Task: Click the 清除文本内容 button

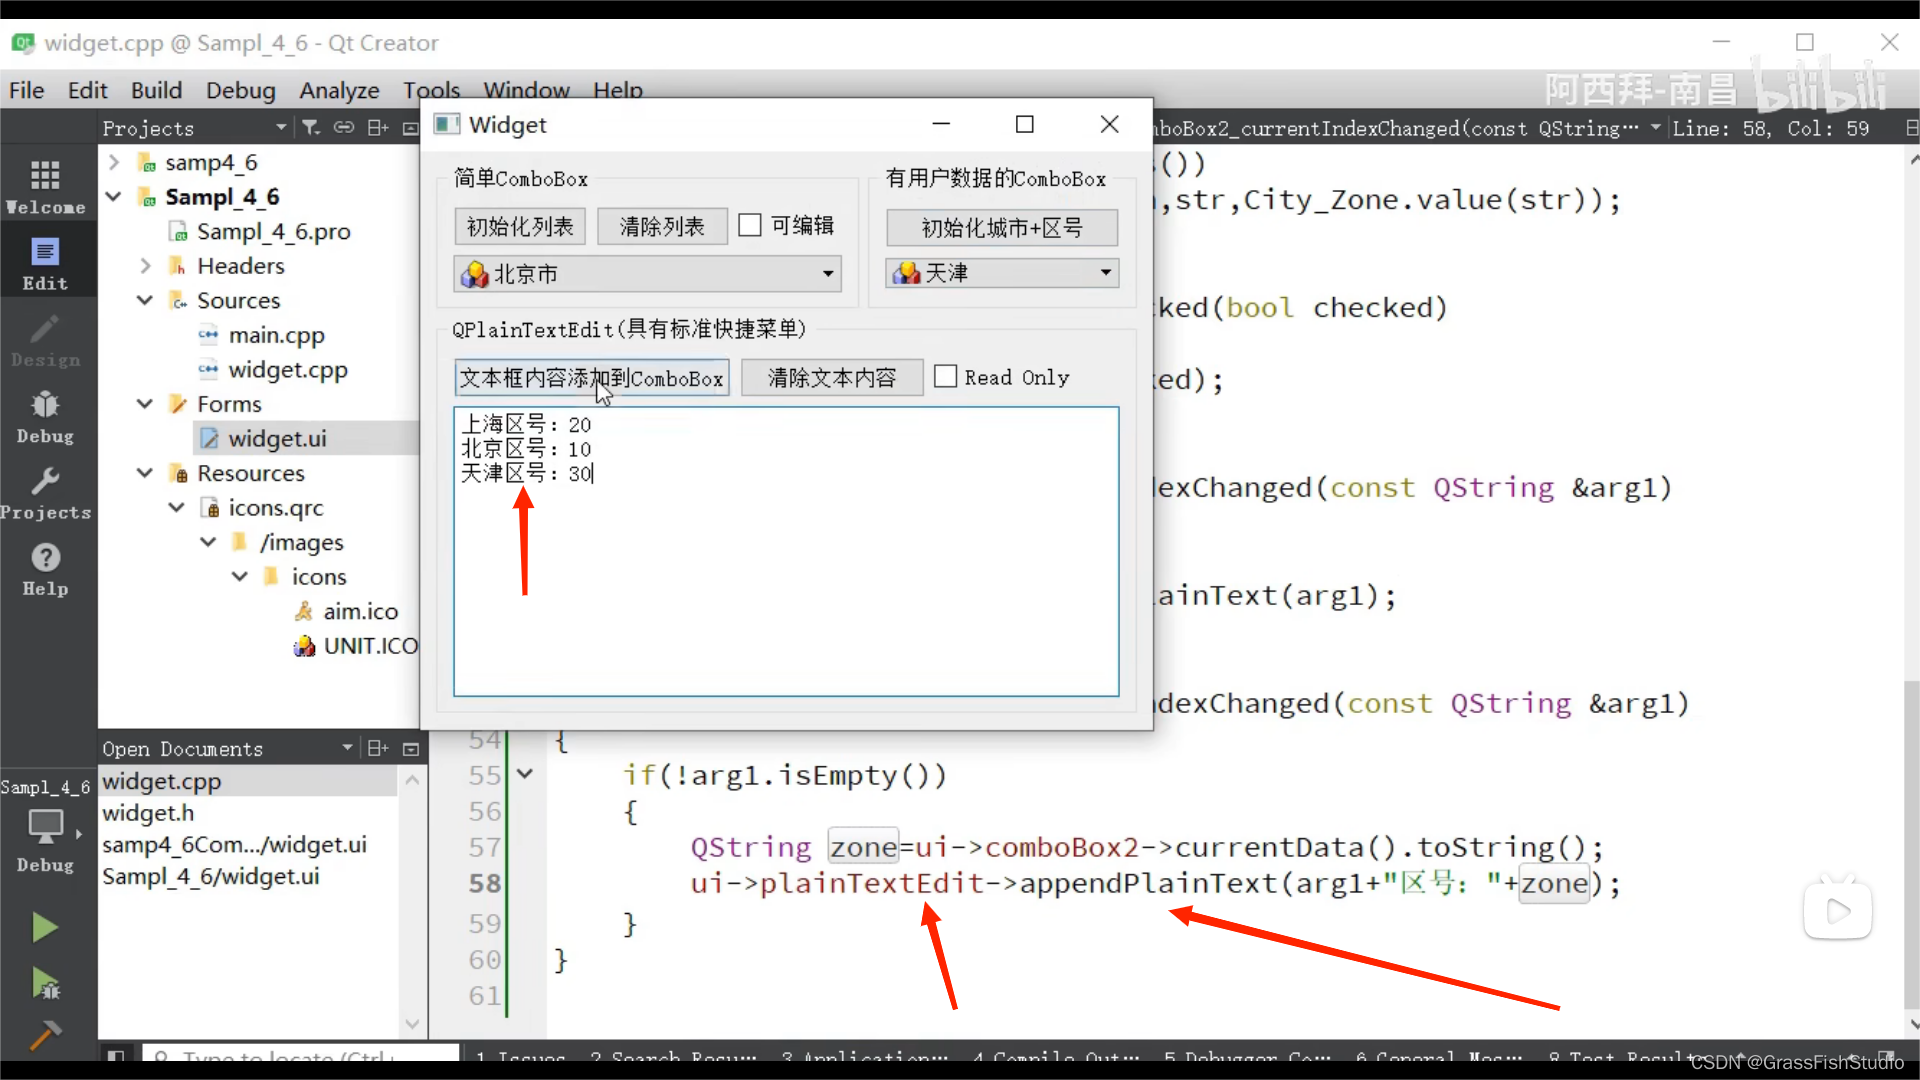Action: pos(832,377)
